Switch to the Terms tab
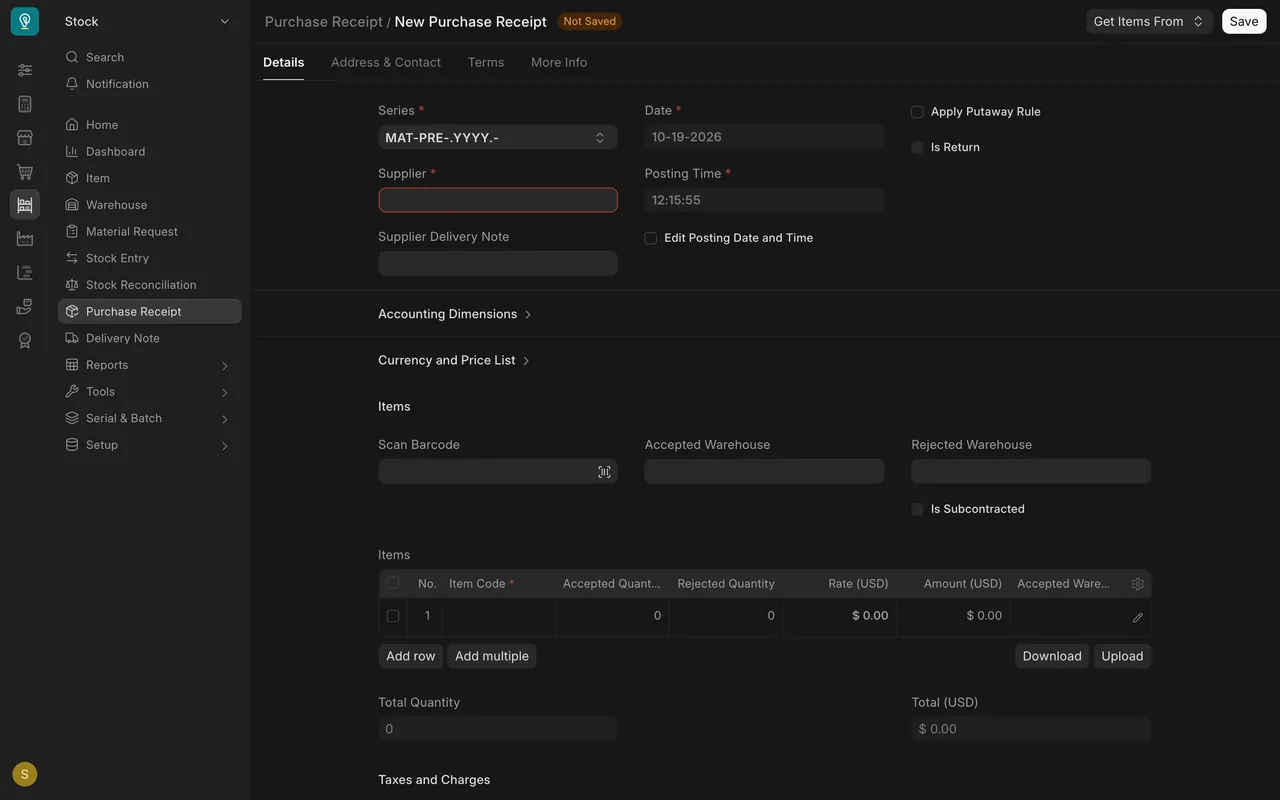This screenshot has width=1280, height=800. [x=486, y=62]
